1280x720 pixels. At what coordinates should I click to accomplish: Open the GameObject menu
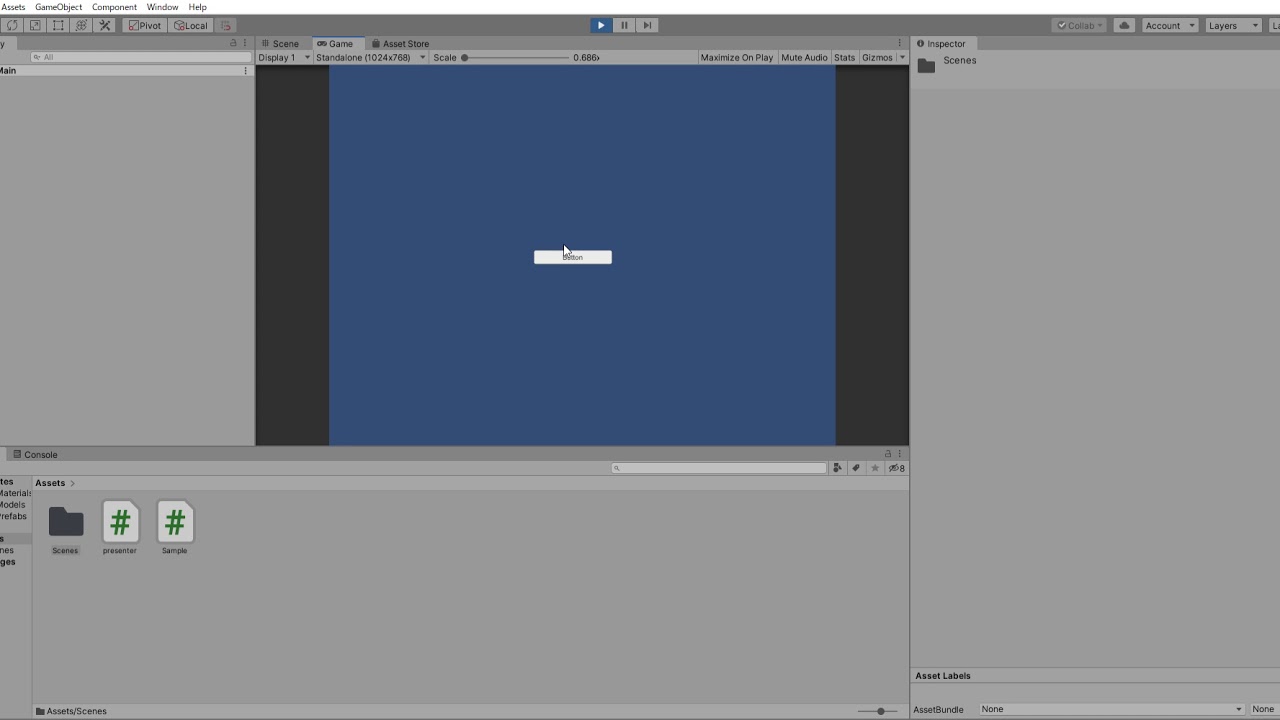59,7
